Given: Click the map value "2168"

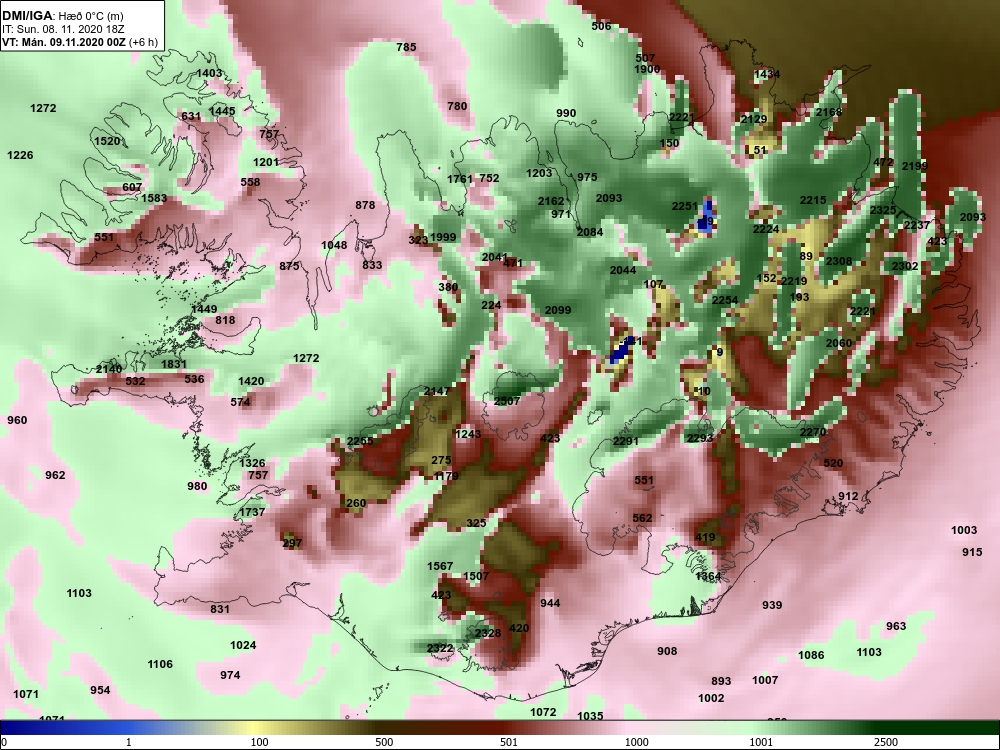Looking at the screenshot, I should click(x=829, y=112).
